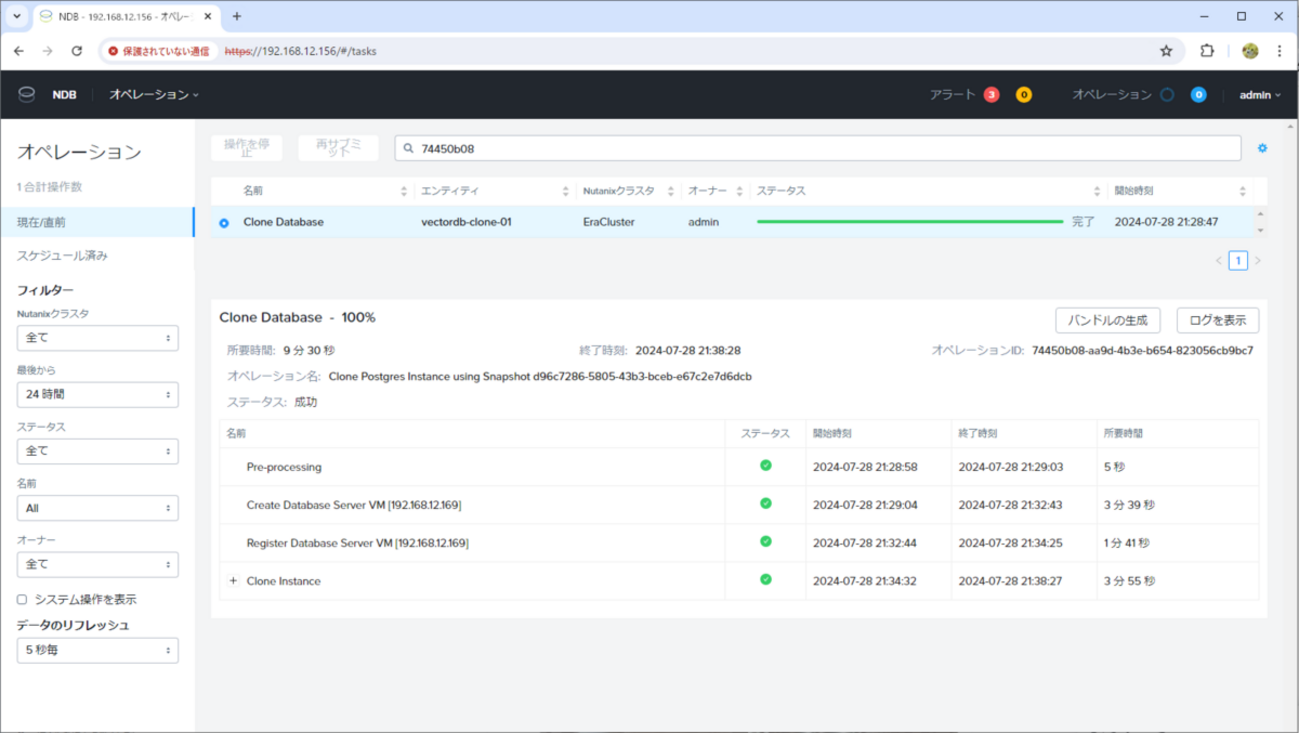The height and width of the screenshot is (733, 1299).
Task: Open the オペレーション navigation menu
Action: pyautogui.click(x=153, y=95)
